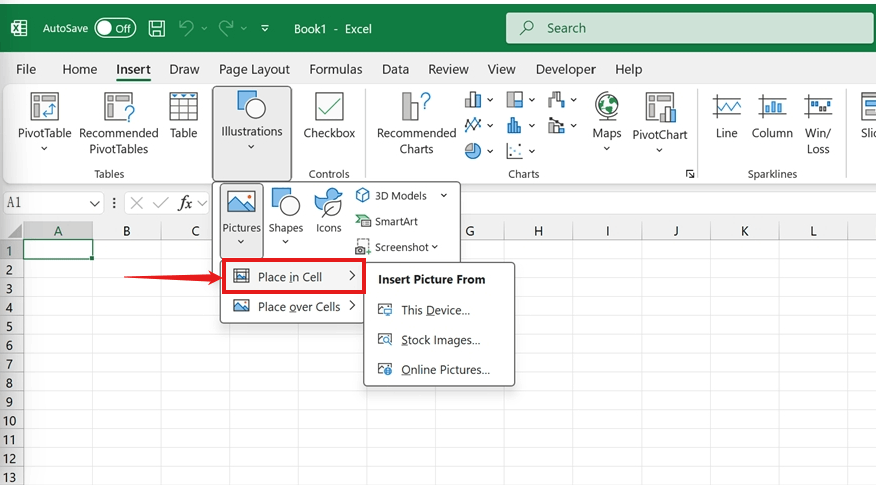
Task: Insert Recommended PivotTables
Action: 118,123
